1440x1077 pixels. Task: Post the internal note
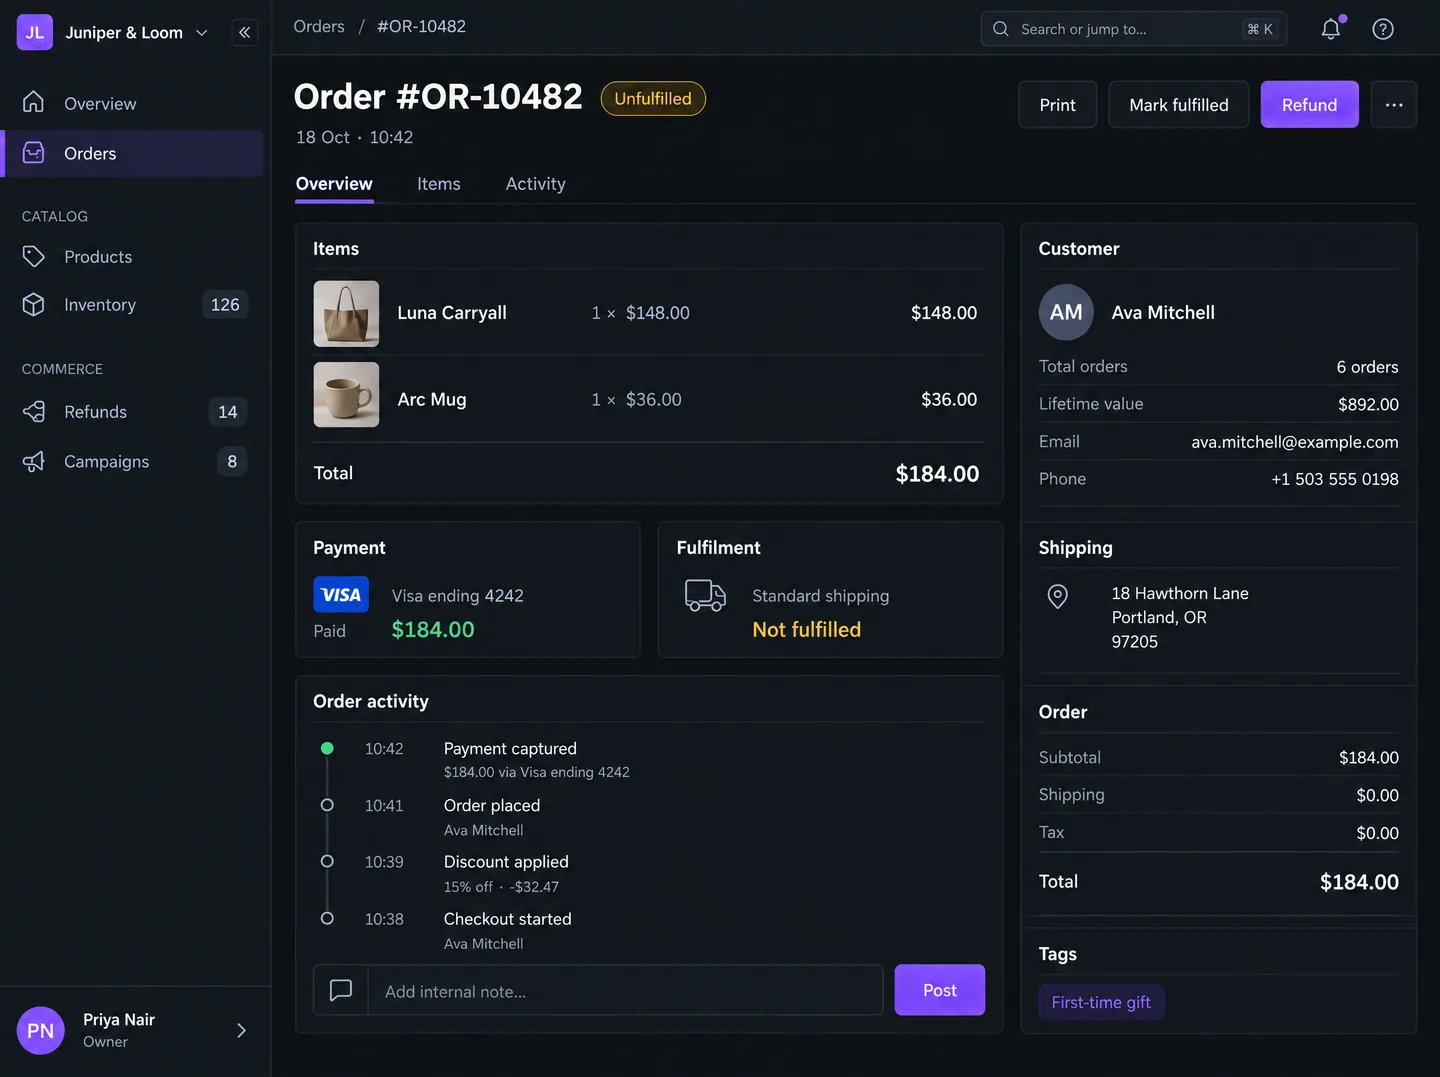coord(940,990)
